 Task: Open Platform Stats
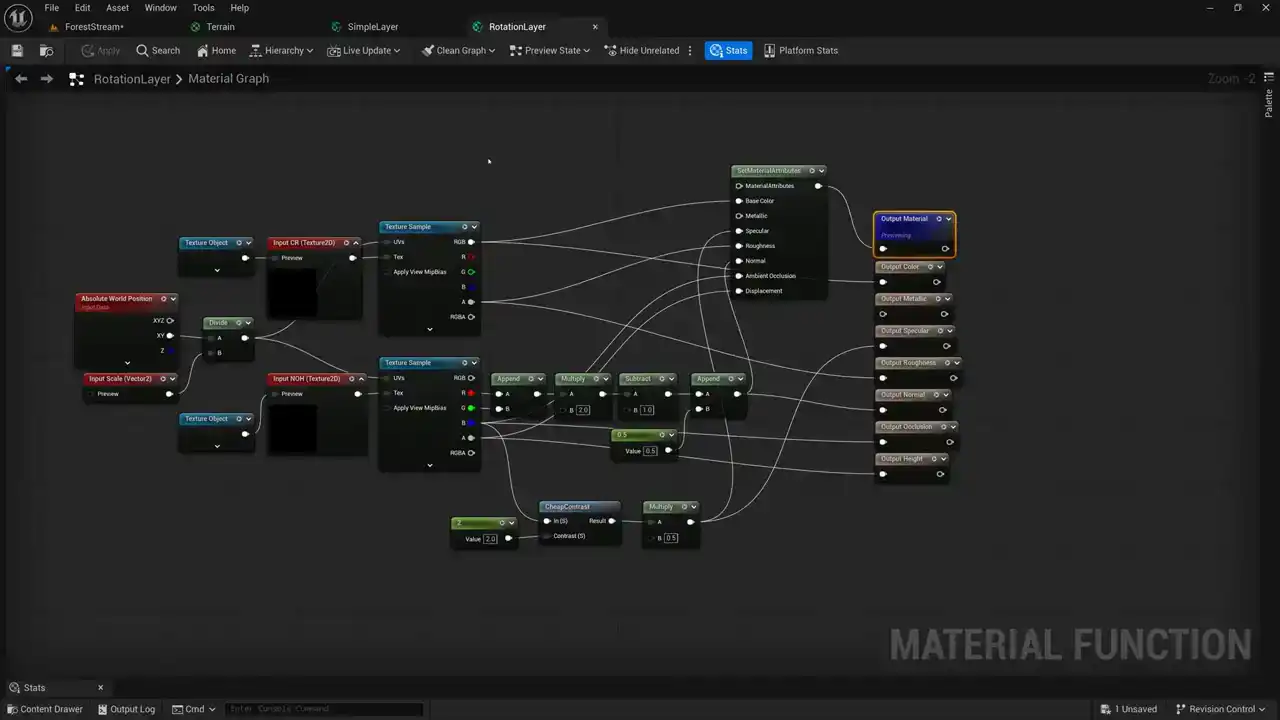click(x=800, y=51)
